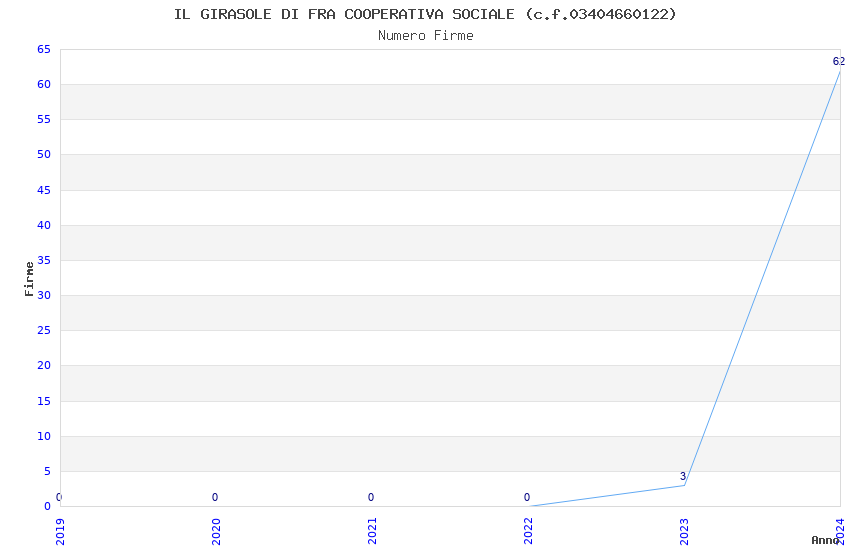The image size is (850, 550).
Task: Click the y-axis tick label 5
Action: coord(47,471)
